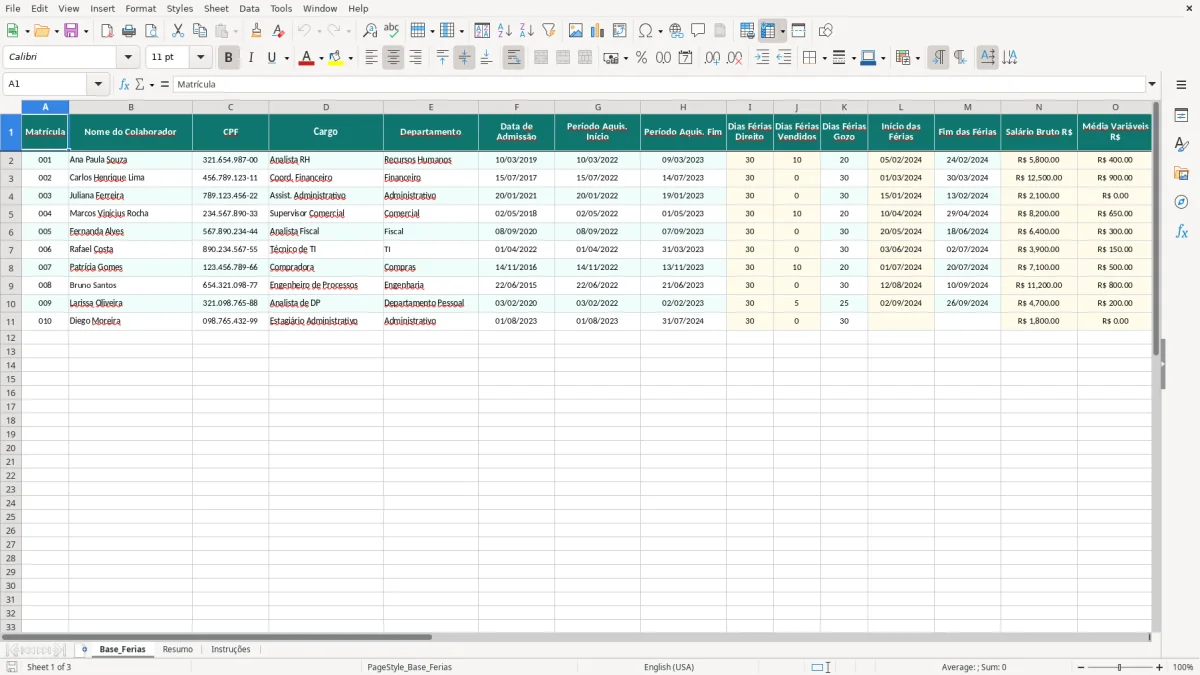Toggle right text alignment
Screen dimensions: 1200x675
(x=415, y=58)
